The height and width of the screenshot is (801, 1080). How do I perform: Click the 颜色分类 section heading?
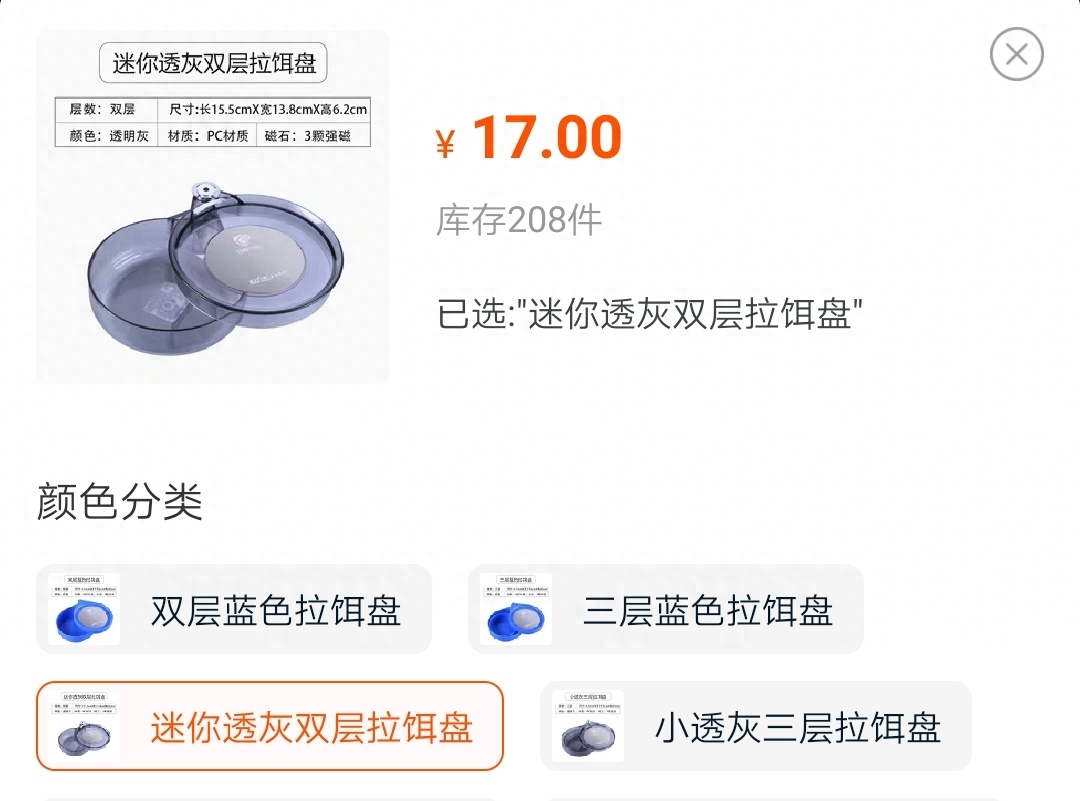(119, 501)
